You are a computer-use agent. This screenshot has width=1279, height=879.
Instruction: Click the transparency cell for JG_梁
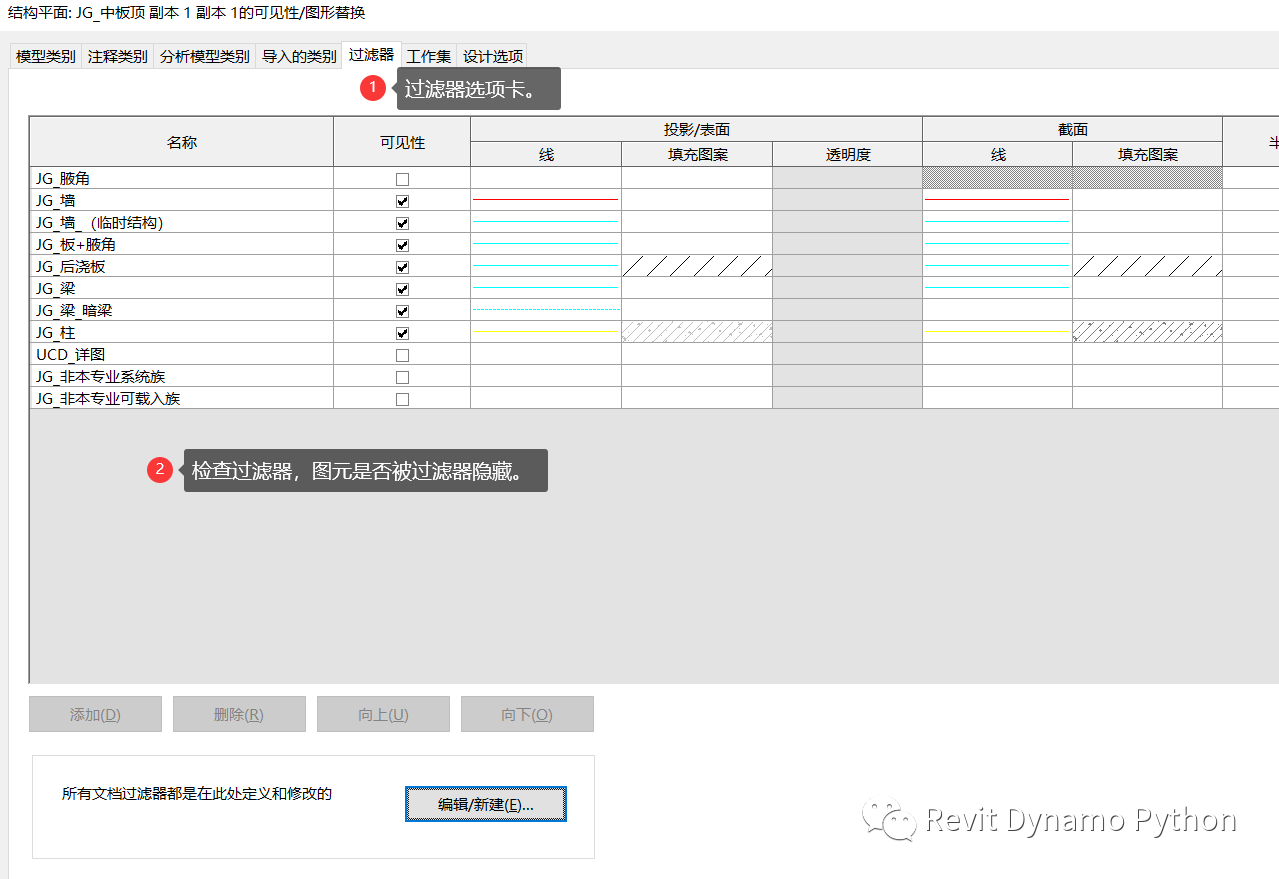point(847,288)
